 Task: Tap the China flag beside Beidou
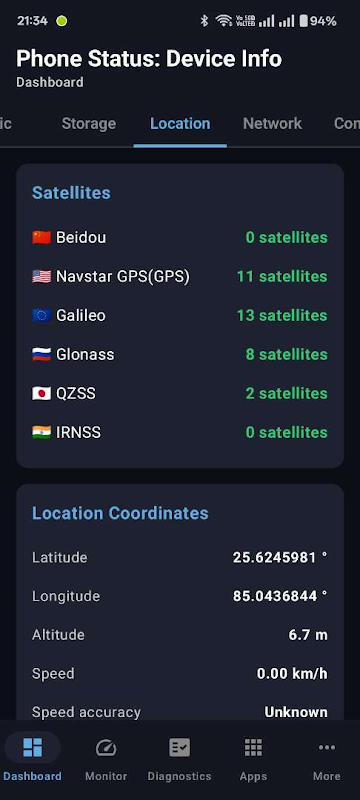pyautogui.click(x=41, y=237)
